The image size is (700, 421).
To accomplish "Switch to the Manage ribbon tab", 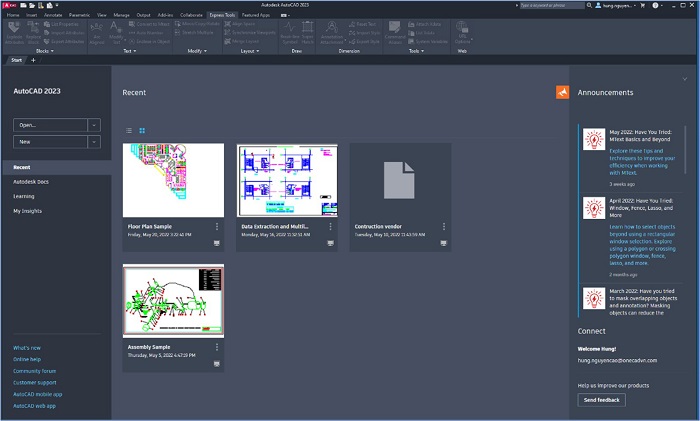I will point(121,15).
